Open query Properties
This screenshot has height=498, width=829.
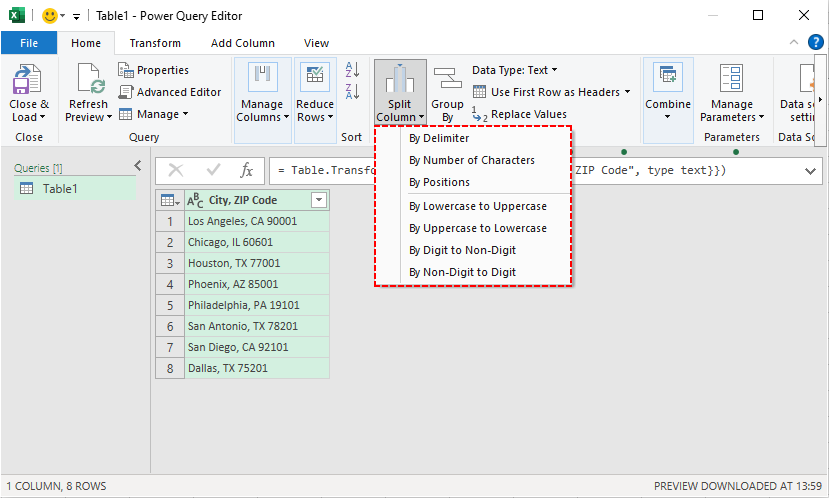coord(153,70)
